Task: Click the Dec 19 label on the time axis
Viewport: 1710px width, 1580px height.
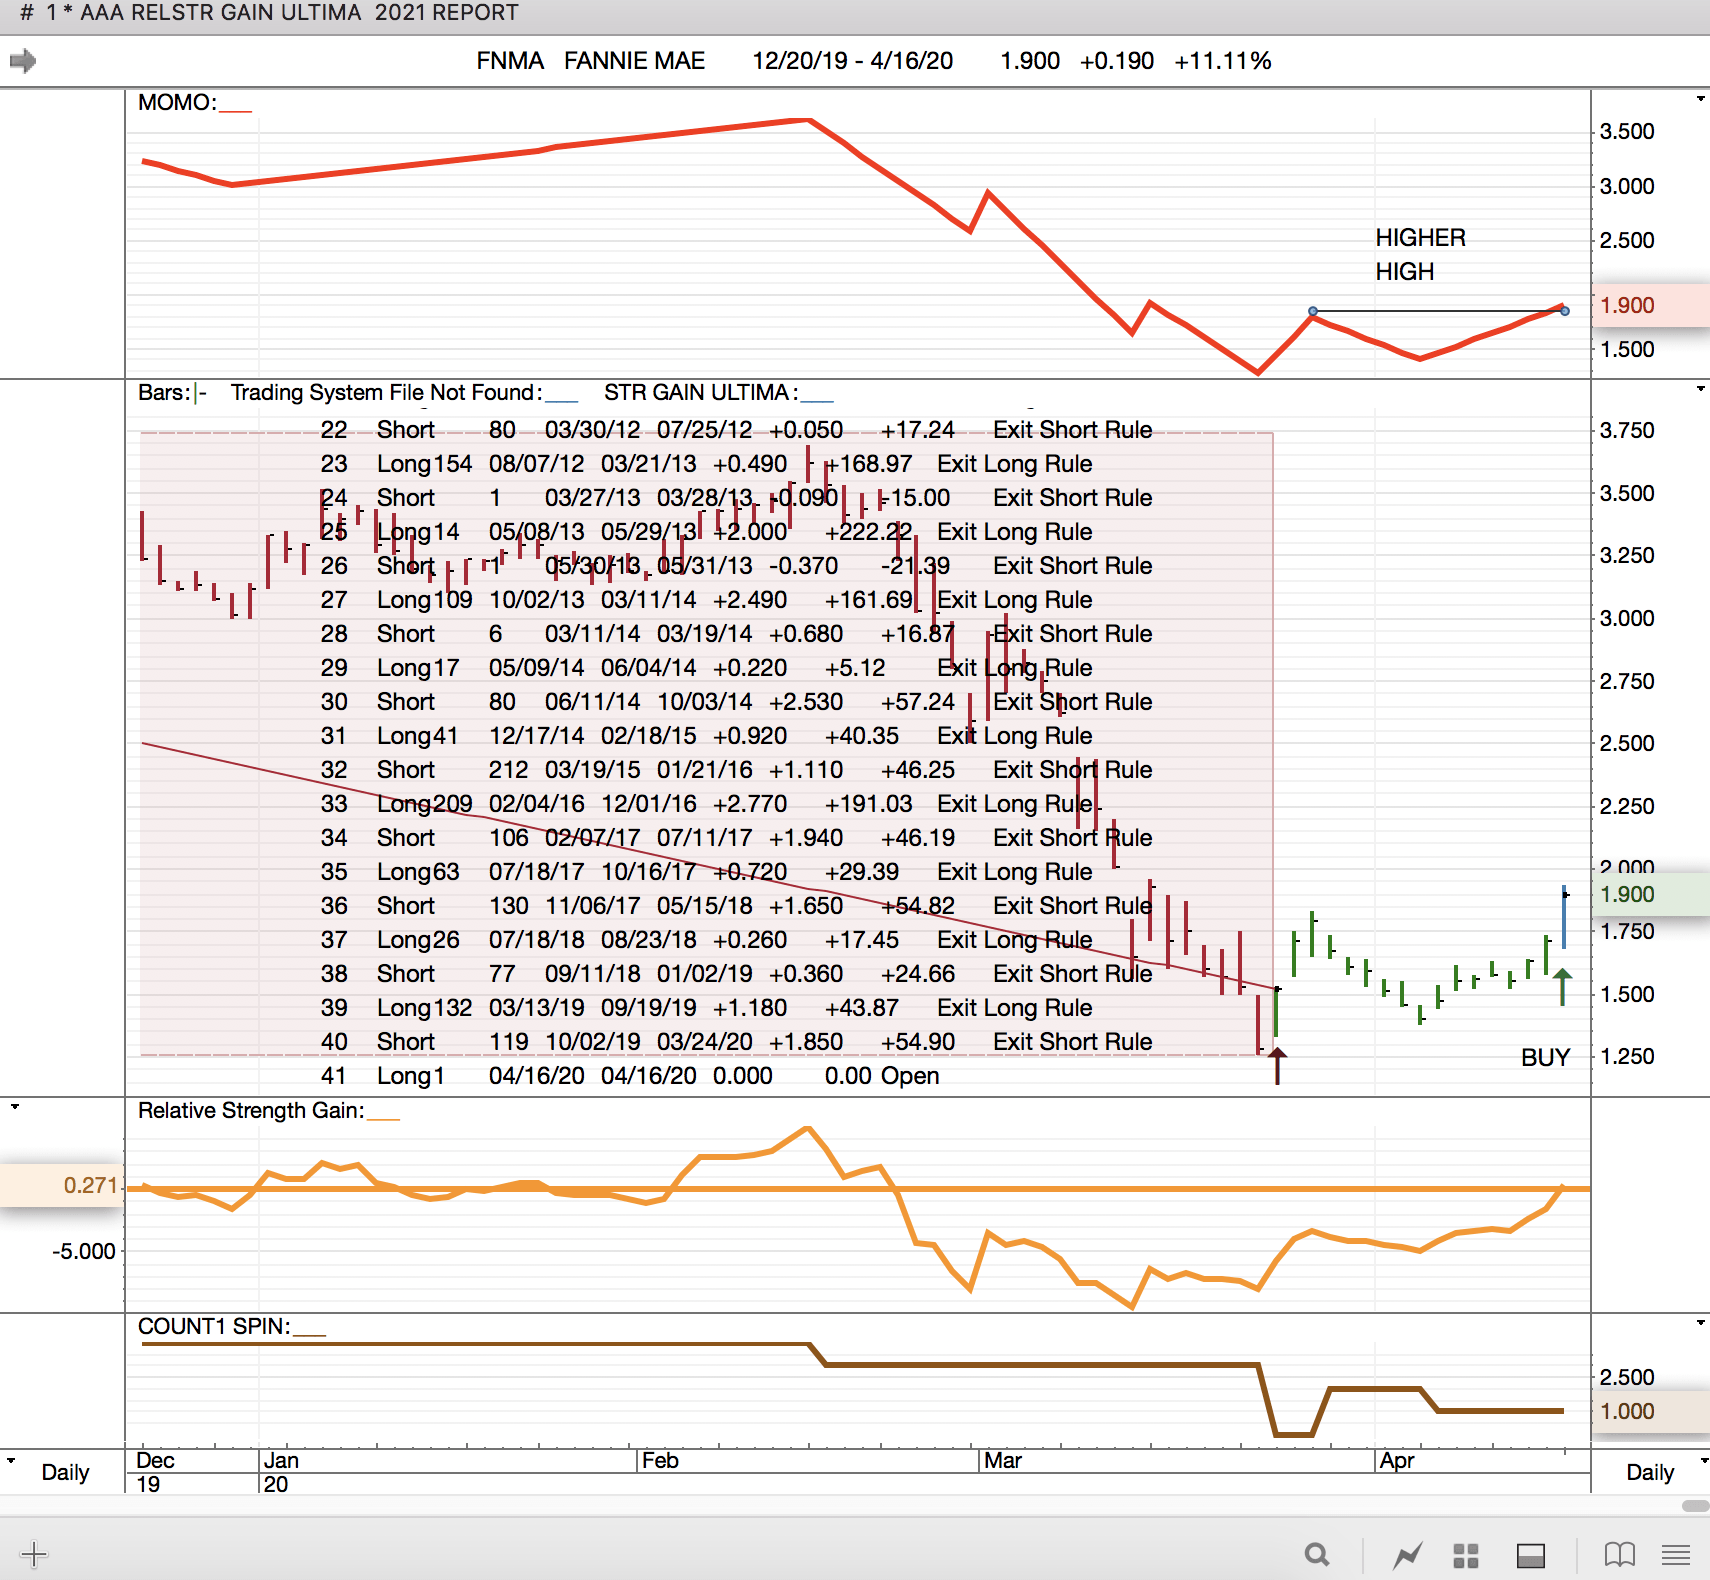Action: tap(155, 1472)
